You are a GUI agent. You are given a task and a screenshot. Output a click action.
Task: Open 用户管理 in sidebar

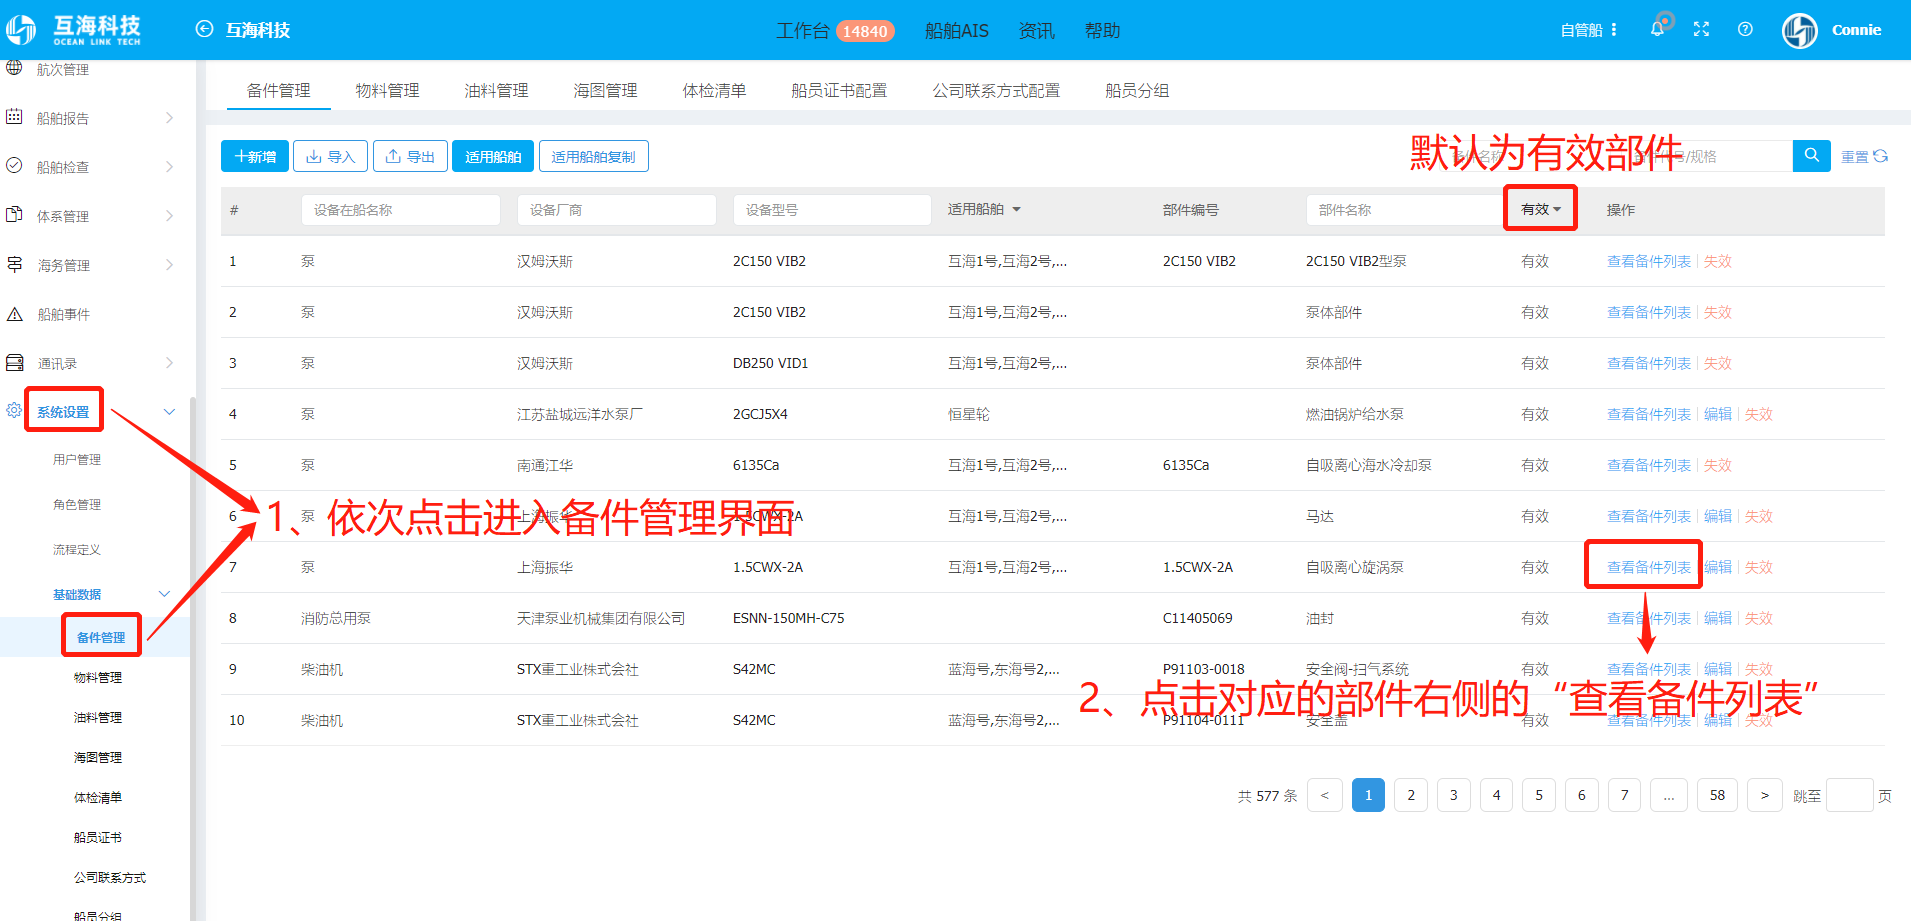click(77, 459)
